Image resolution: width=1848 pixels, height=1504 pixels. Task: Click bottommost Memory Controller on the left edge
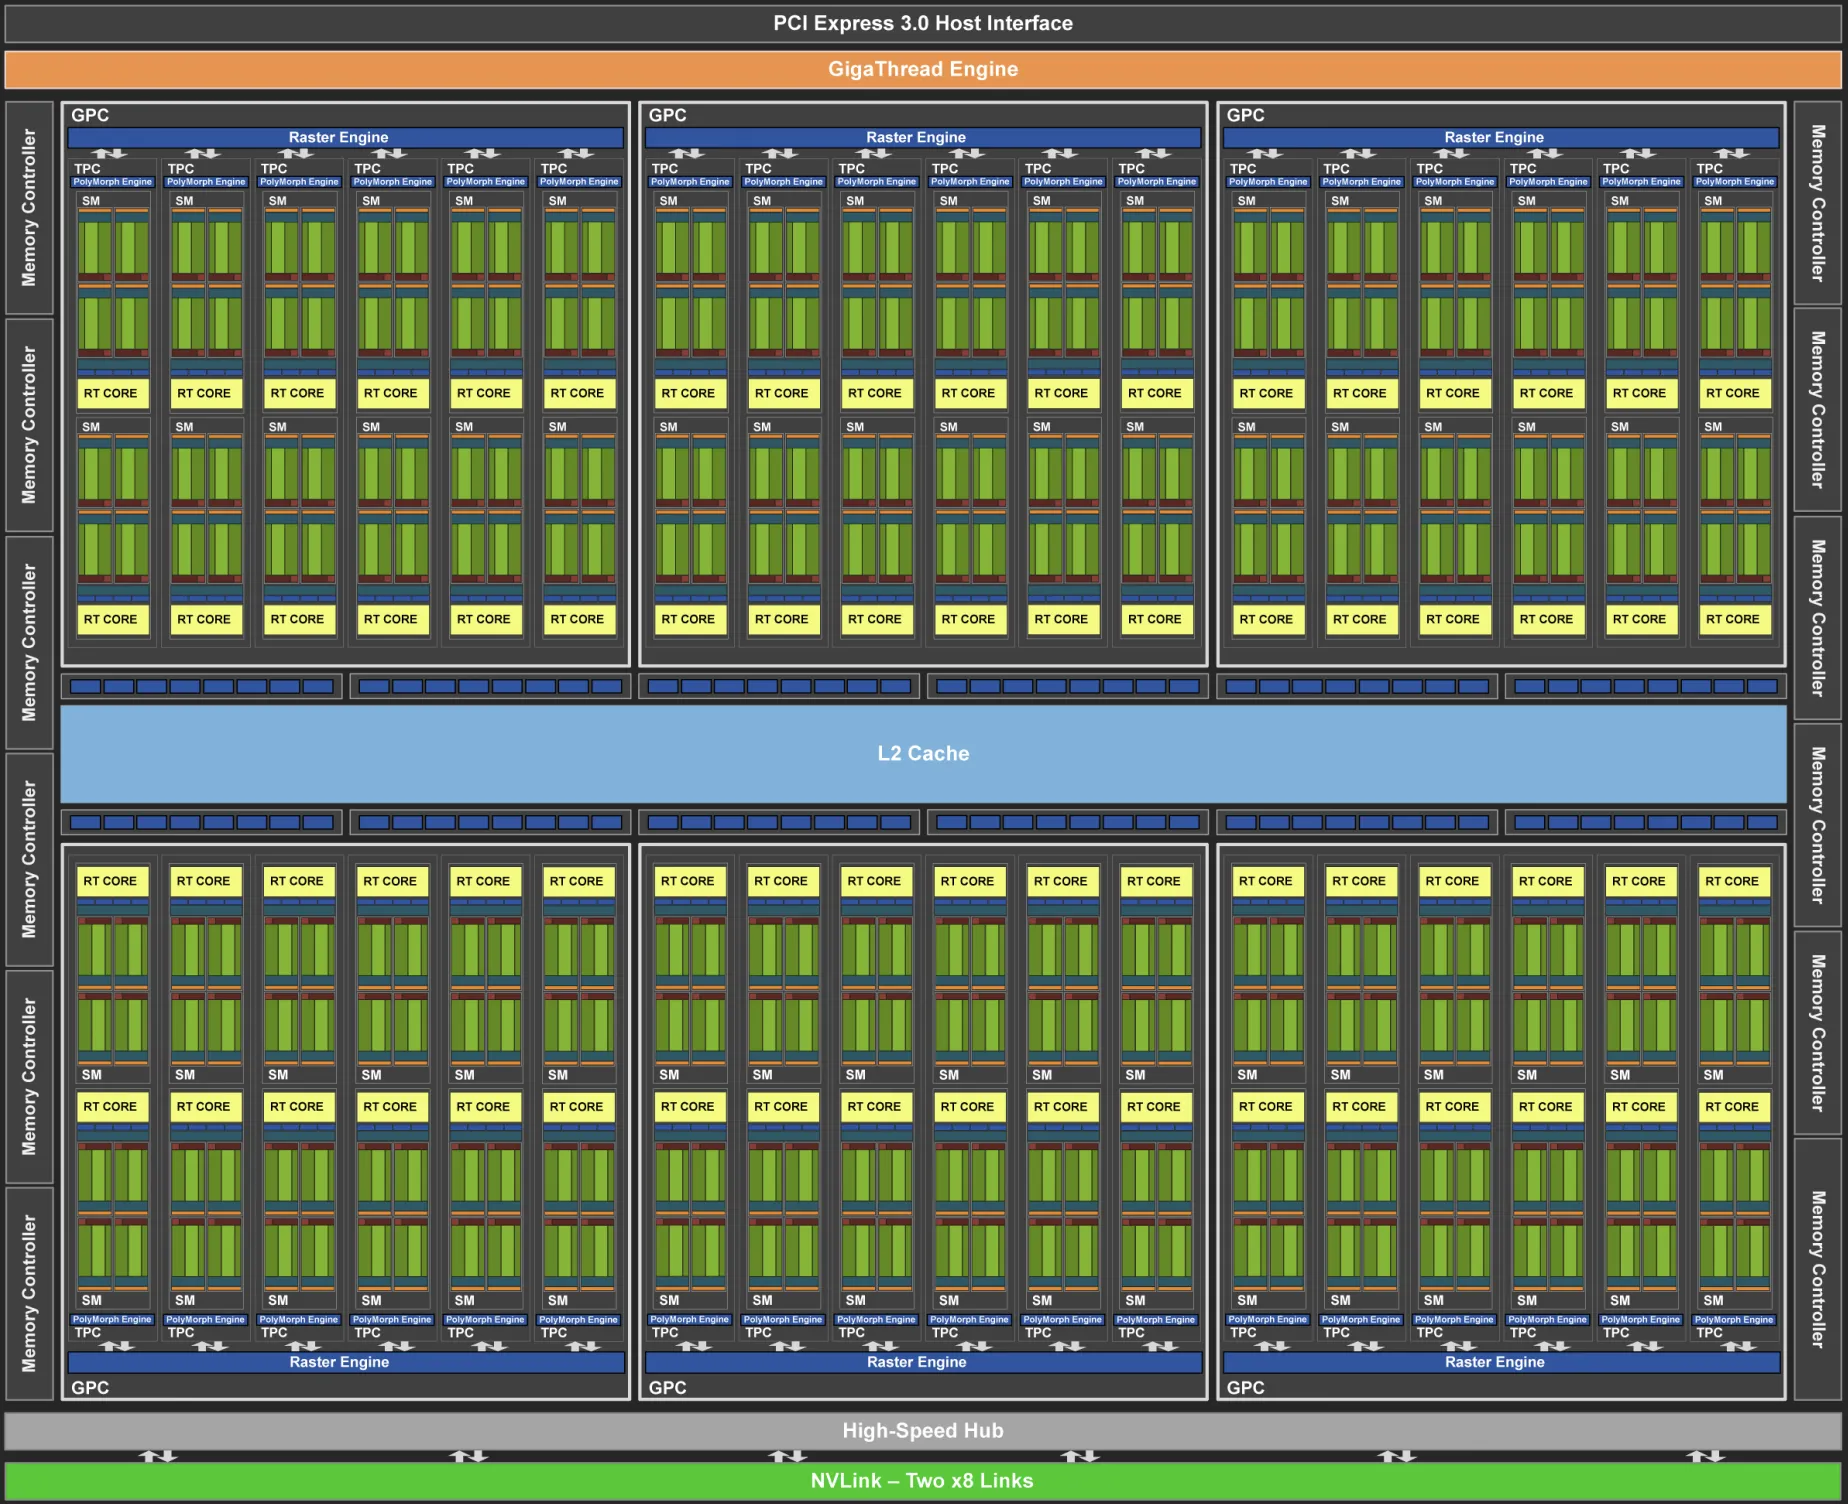[x=29, y=1293]
